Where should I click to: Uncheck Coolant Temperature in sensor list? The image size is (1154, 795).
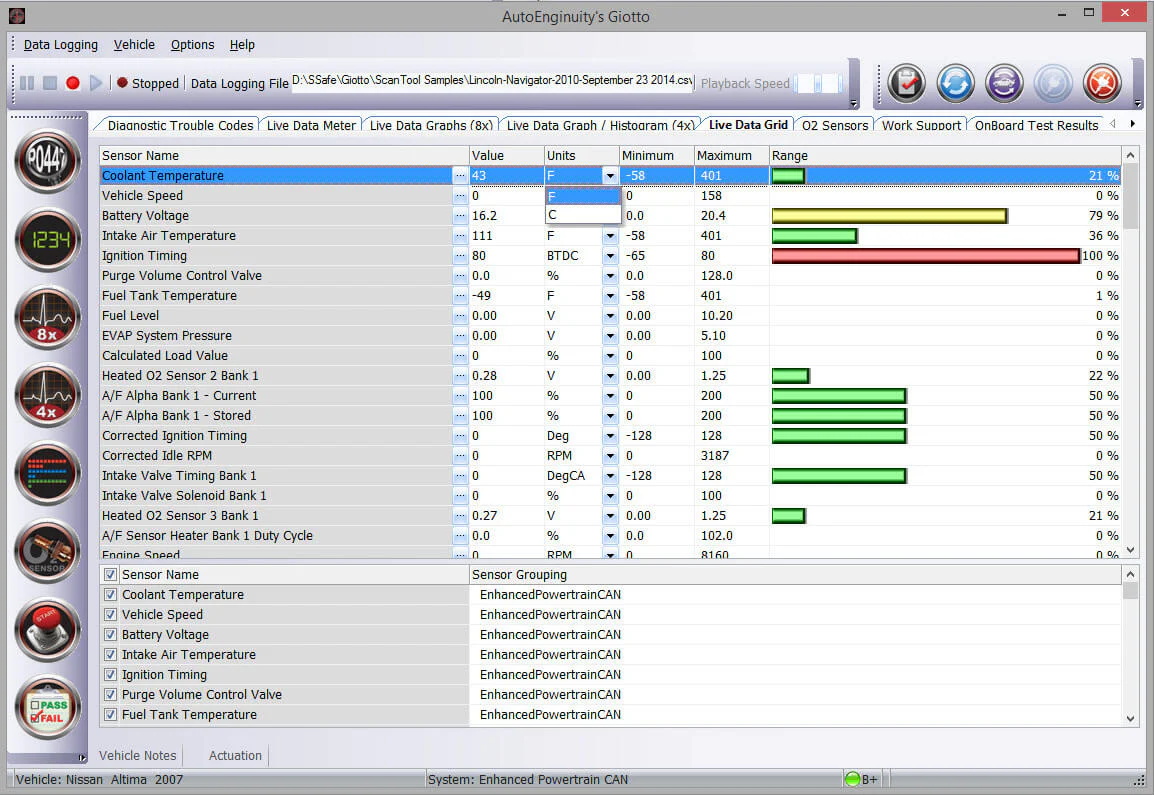pos(110,594)
